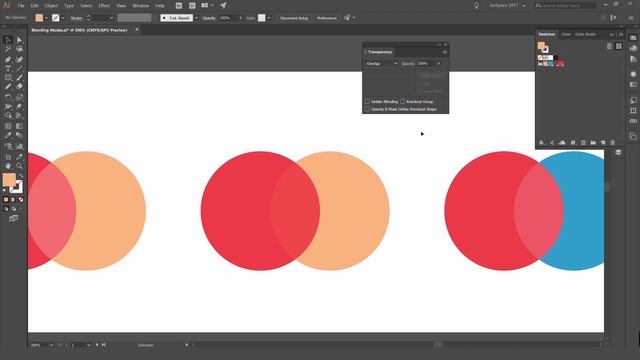Viewport: 640px width, 360px height.
Task: Select the Pencil tool
Action: tap(8, 87)
